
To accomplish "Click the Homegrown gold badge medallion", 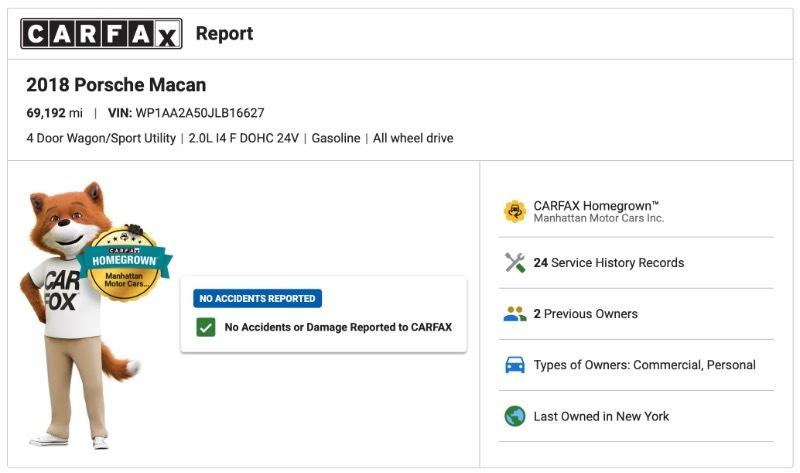I will click(x=124, y=263).
